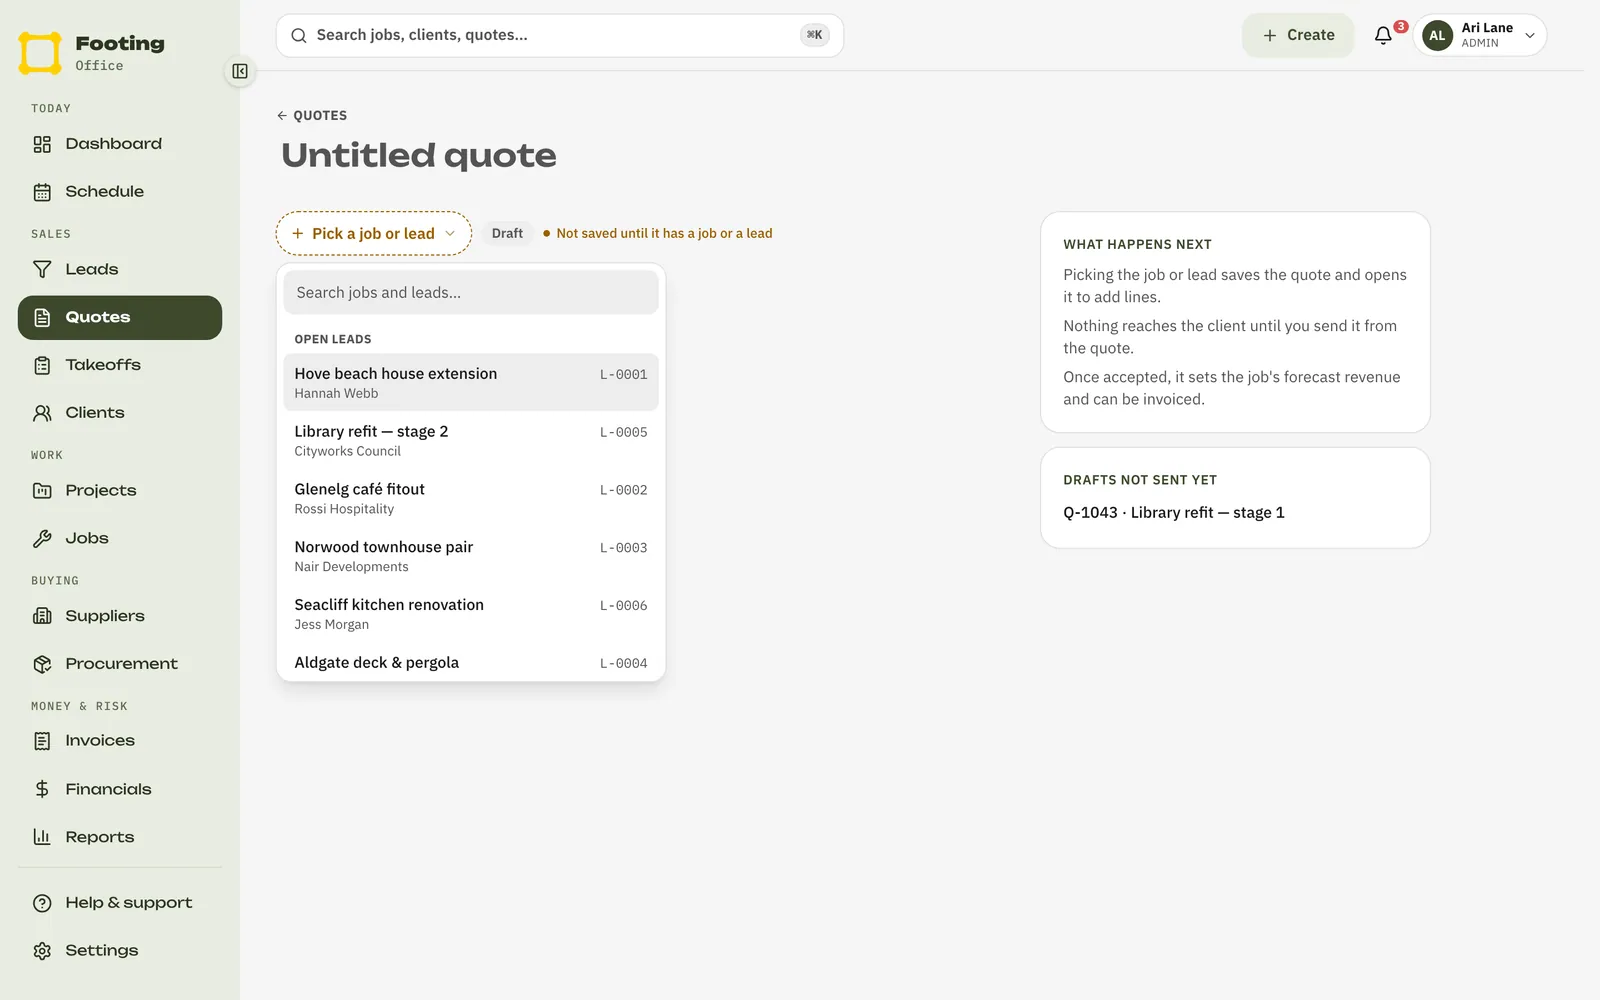1600x1000 pixels.
Task: Open notifications bell
Action: [x=1383, y=35]
